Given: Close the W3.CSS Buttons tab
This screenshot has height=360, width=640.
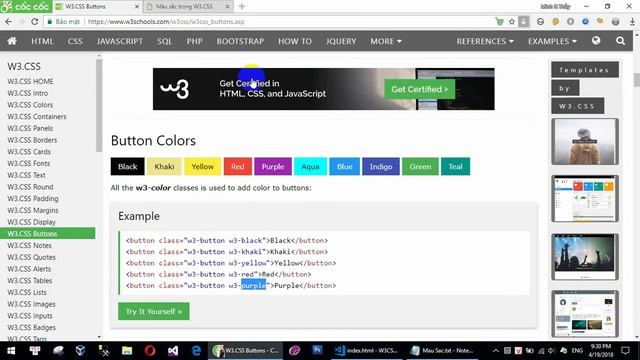Looking at the screenshot, I should click(x=137, y=7).
